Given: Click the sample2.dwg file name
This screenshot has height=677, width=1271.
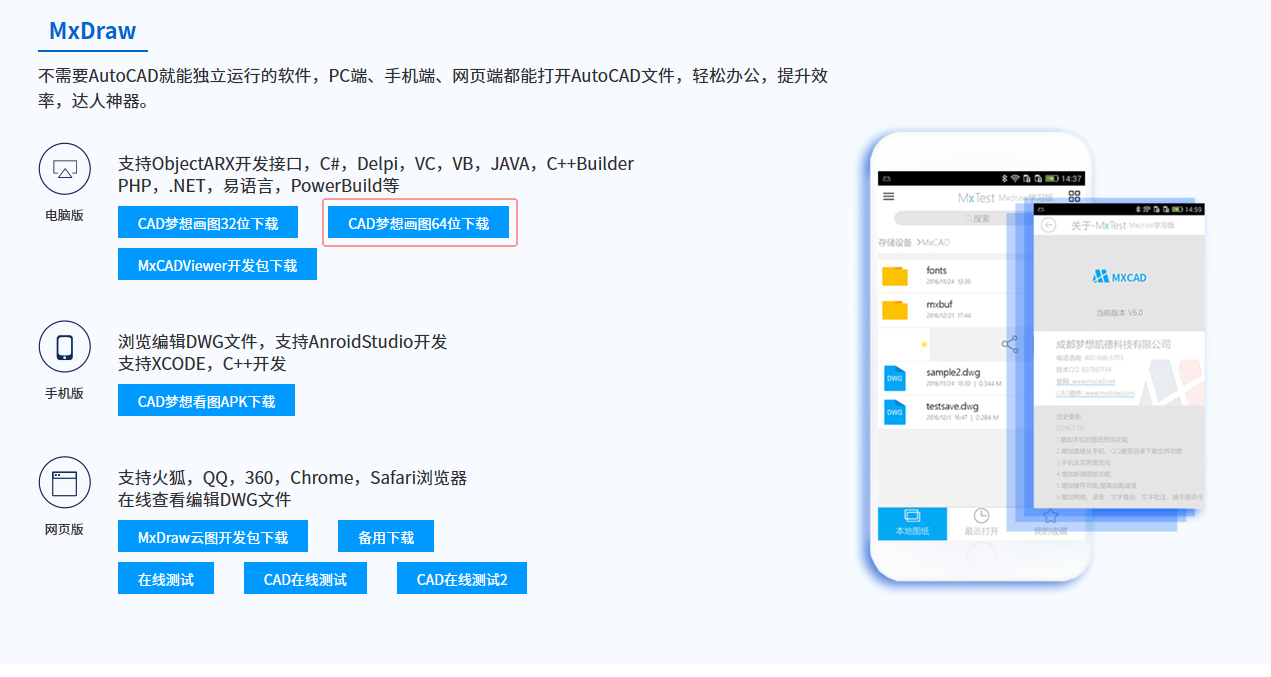Looking at the screenshot, I should tap(953, 372).
